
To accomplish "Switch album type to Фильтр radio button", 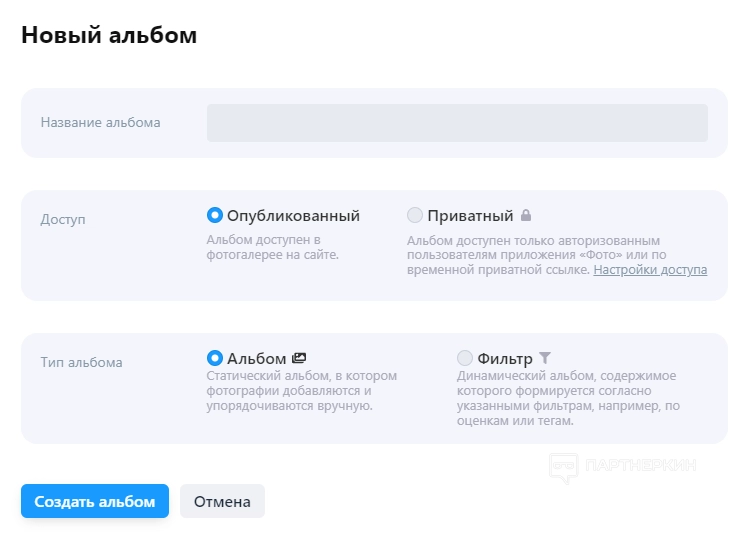I will coord(465,358).
